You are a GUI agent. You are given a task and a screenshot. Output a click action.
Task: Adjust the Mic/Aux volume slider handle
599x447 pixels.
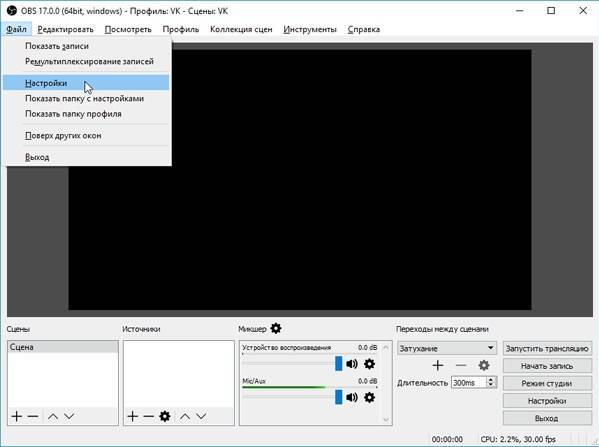click(x=338, y=397)
